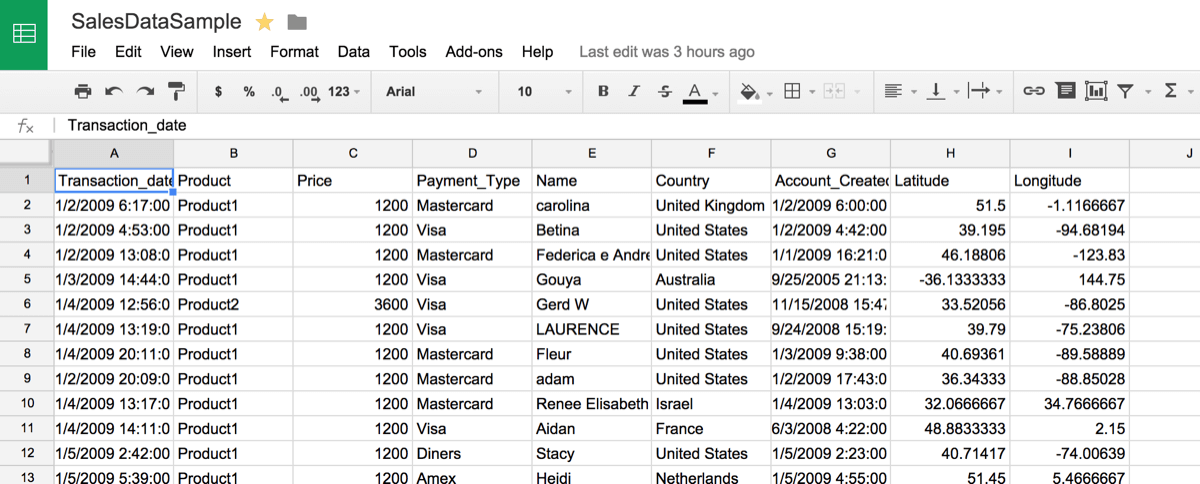Open the Sheets home icon
This screenshot has width=1200, height=484.
click(x=24, y=35)
